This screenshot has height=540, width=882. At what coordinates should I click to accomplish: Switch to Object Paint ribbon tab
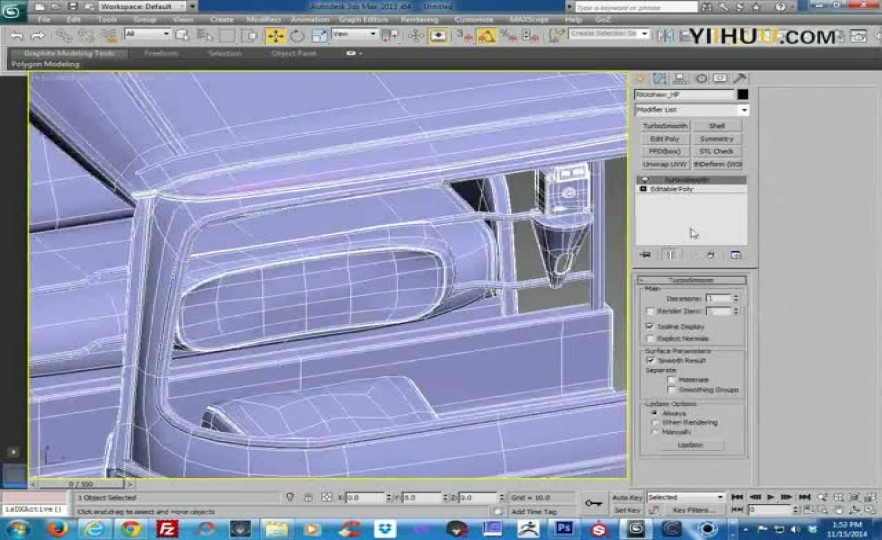294,53
